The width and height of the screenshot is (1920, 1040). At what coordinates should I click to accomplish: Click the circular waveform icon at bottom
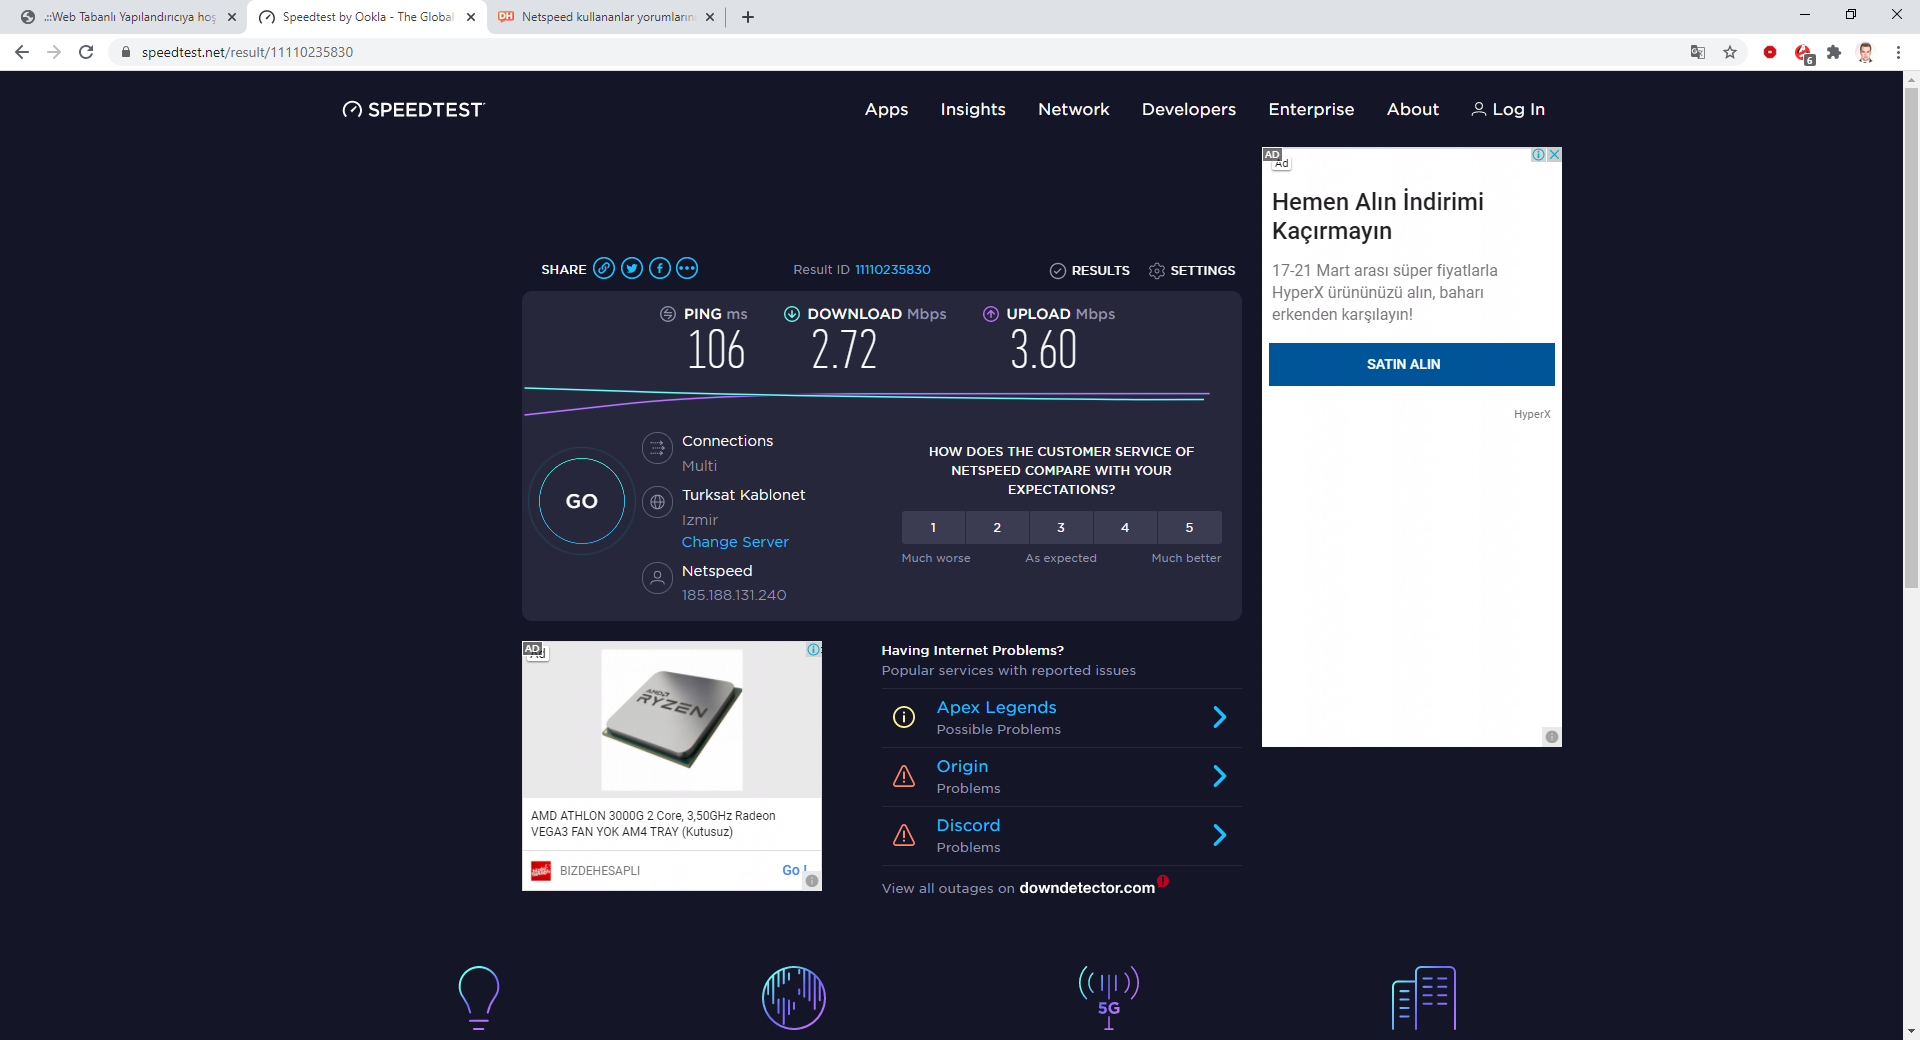[794, 997]
